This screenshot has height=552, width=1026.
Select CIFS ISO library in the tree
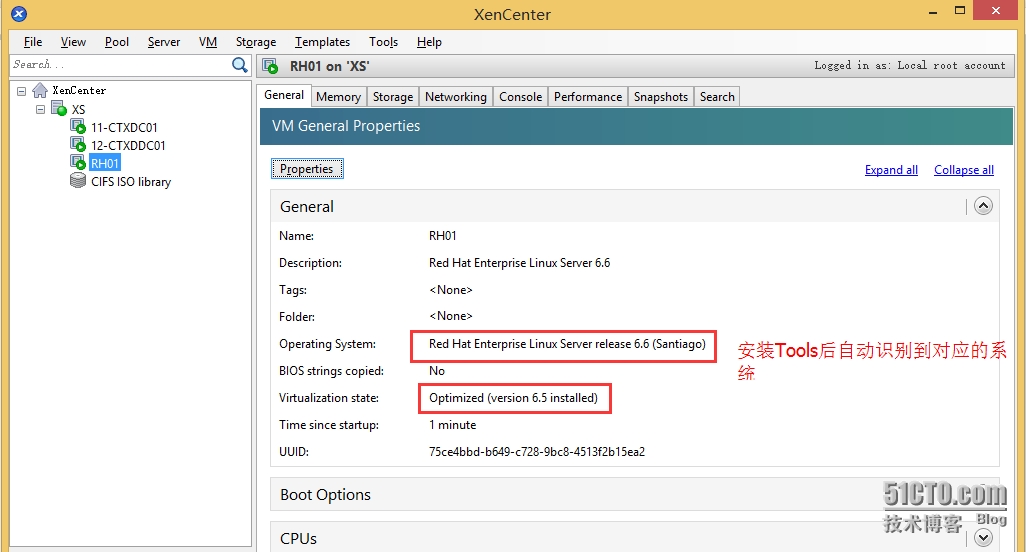(x=131, y=182)
